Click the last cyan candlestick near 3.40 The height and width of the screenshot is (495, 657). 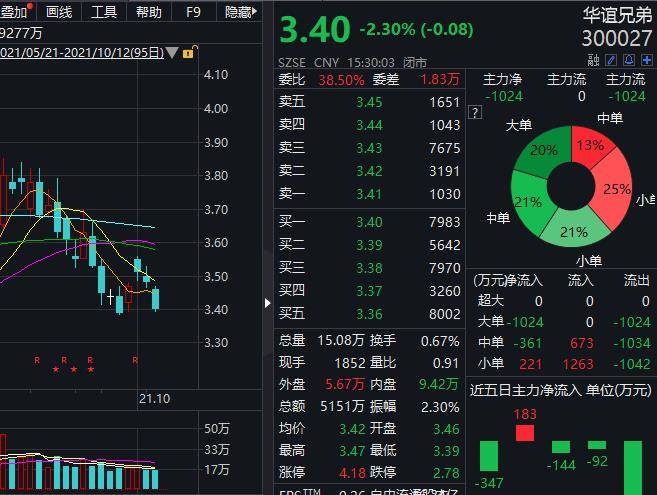155,299
